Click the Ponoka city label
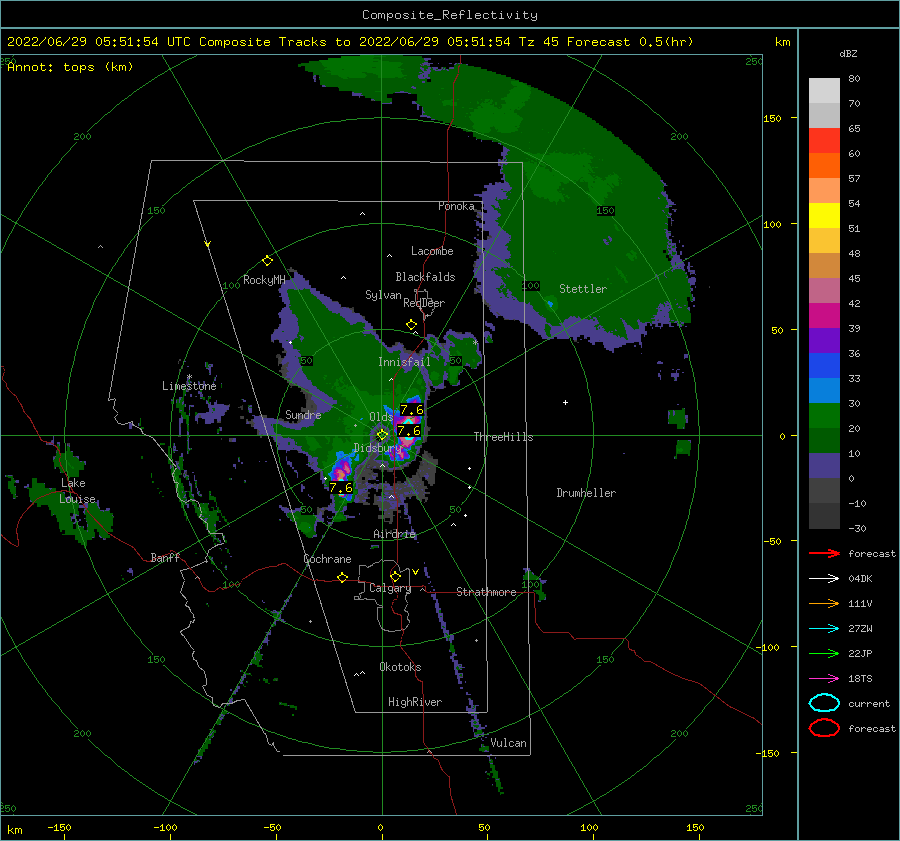This screenshot has width=900, height=841. coord(456,206)
